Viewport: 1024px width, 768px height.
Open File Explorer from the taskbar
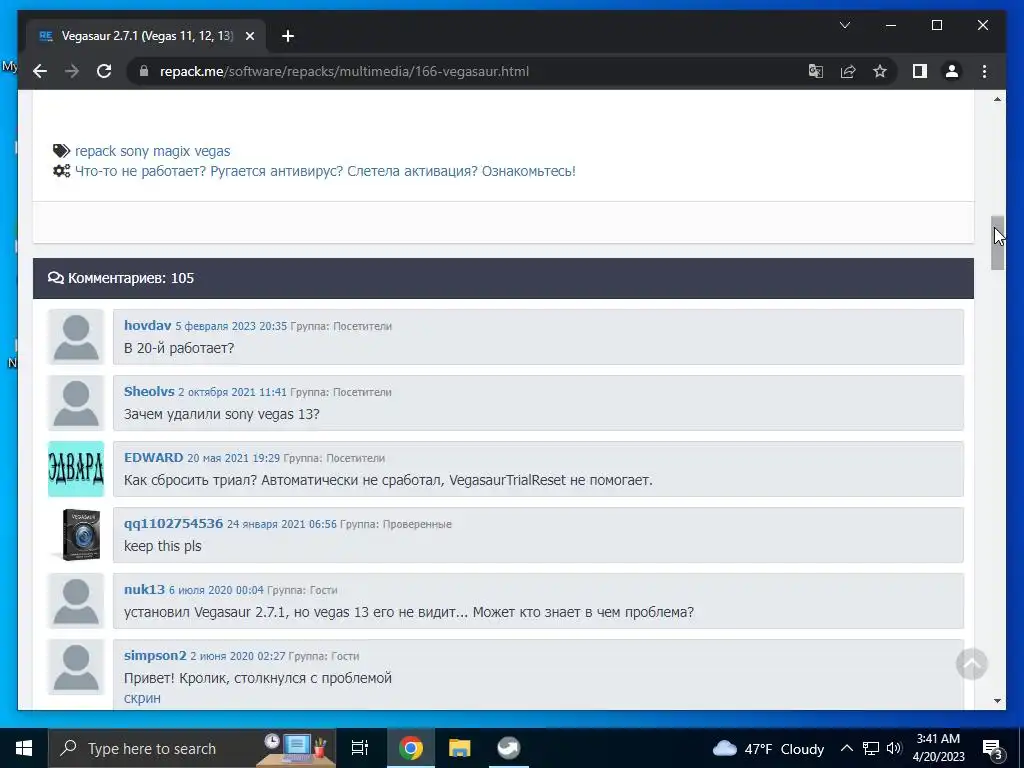click(460, 748)
